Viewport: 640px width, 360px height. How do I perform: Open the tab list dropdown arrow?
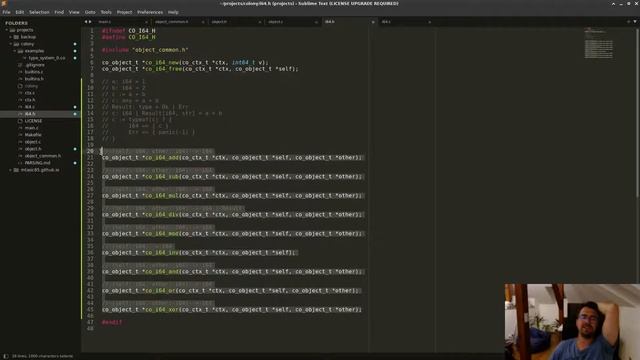pyautogui.click(x=635, y=22)
